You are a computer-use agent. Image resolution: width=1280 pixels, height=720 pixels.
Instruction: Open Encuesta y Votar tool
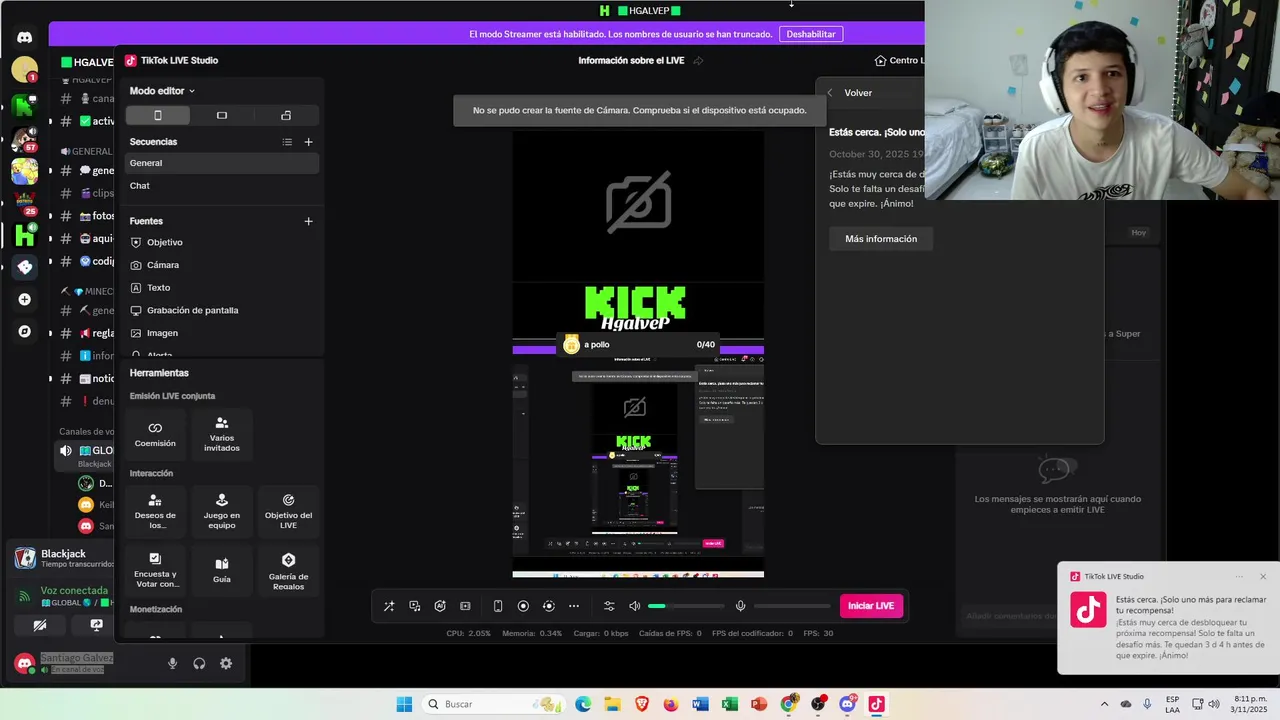tap(155, 570)
